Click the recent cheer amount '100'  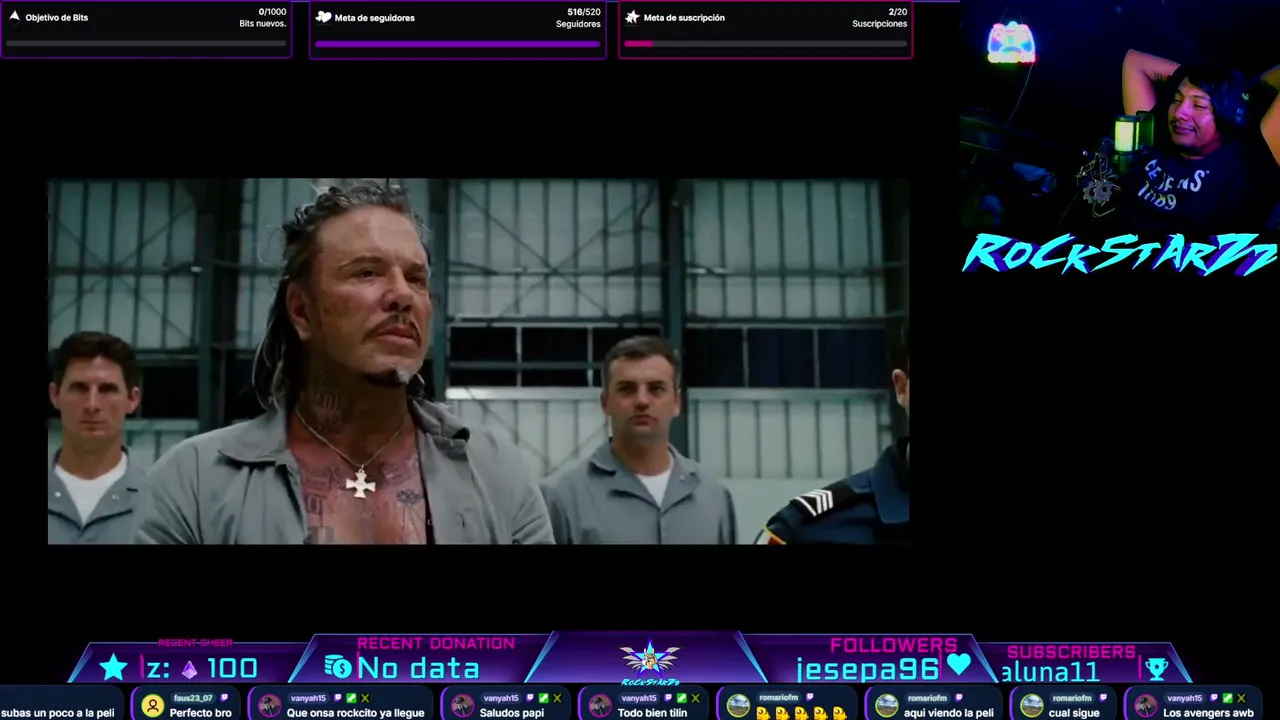(231, 668)
